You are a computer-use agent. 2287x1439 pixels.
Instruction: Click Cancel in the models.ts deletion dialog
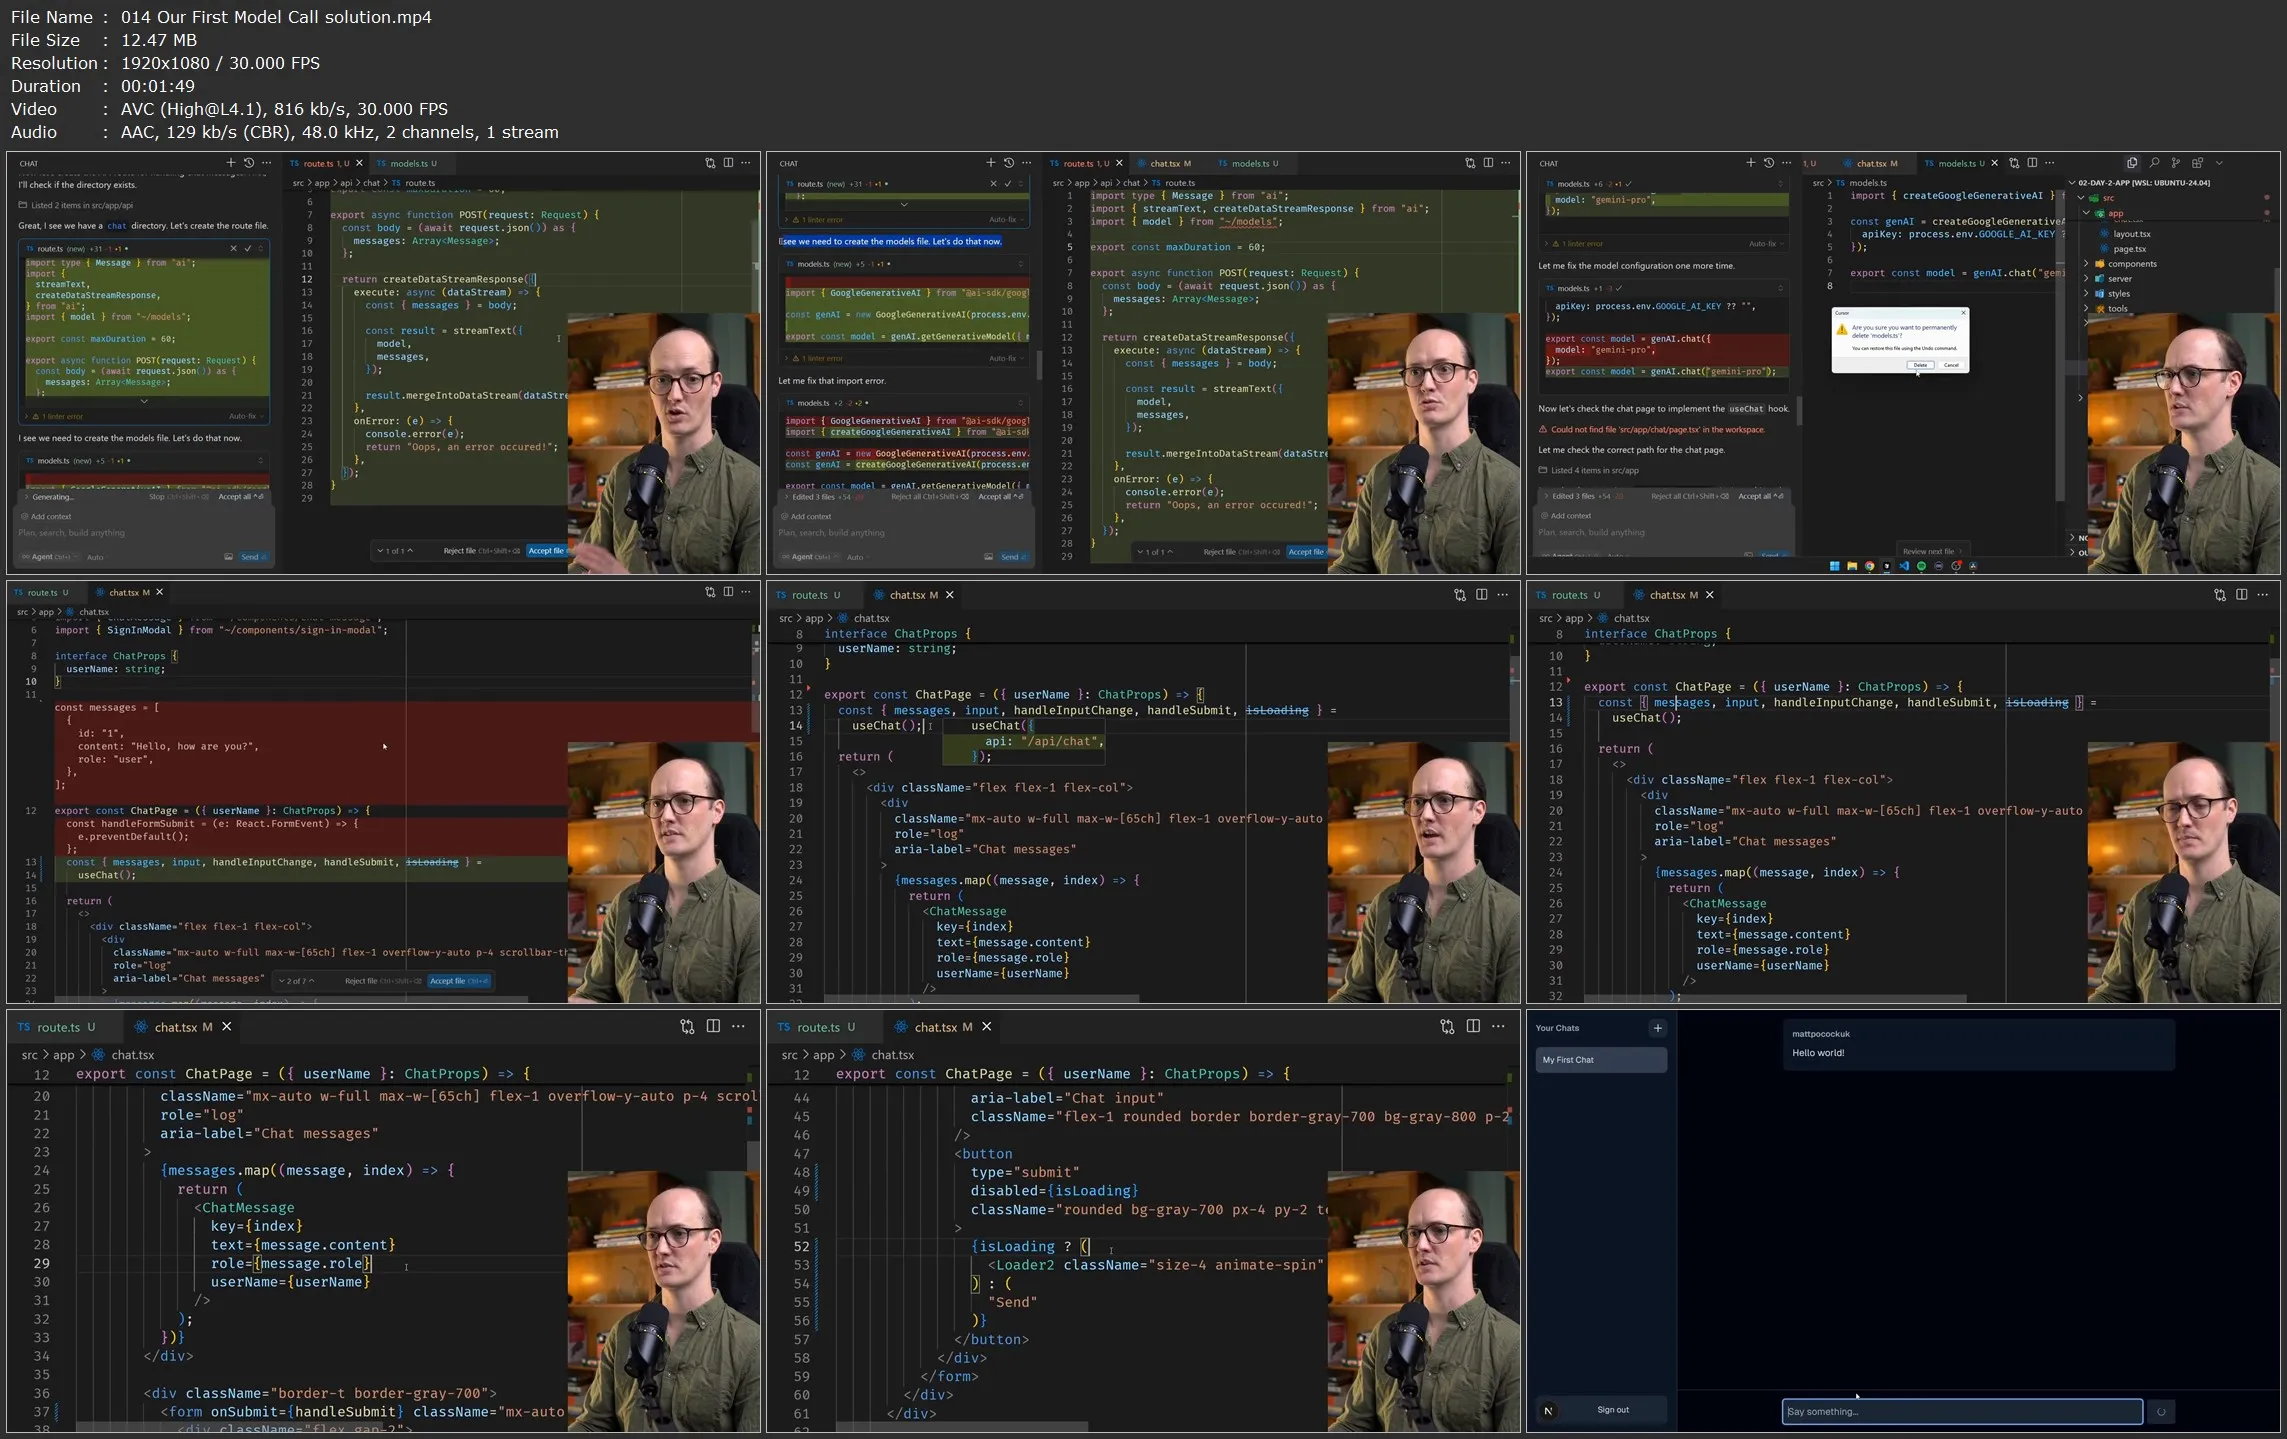(1951, 365)
